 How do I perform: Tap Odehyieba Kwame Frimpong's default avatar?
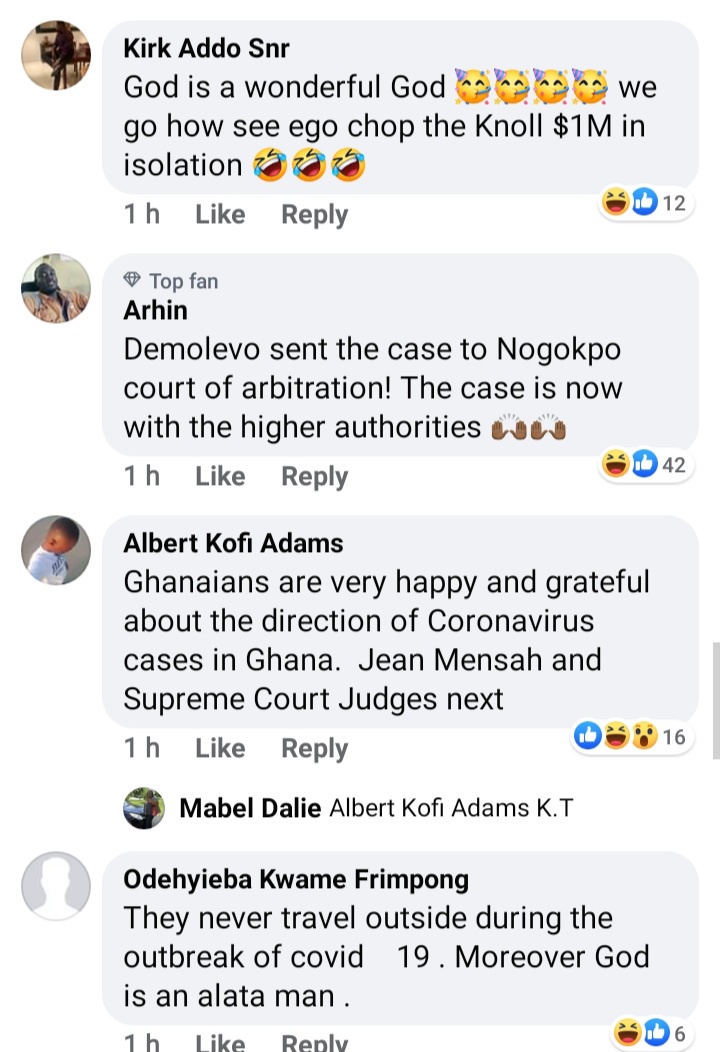click(56, 886)
